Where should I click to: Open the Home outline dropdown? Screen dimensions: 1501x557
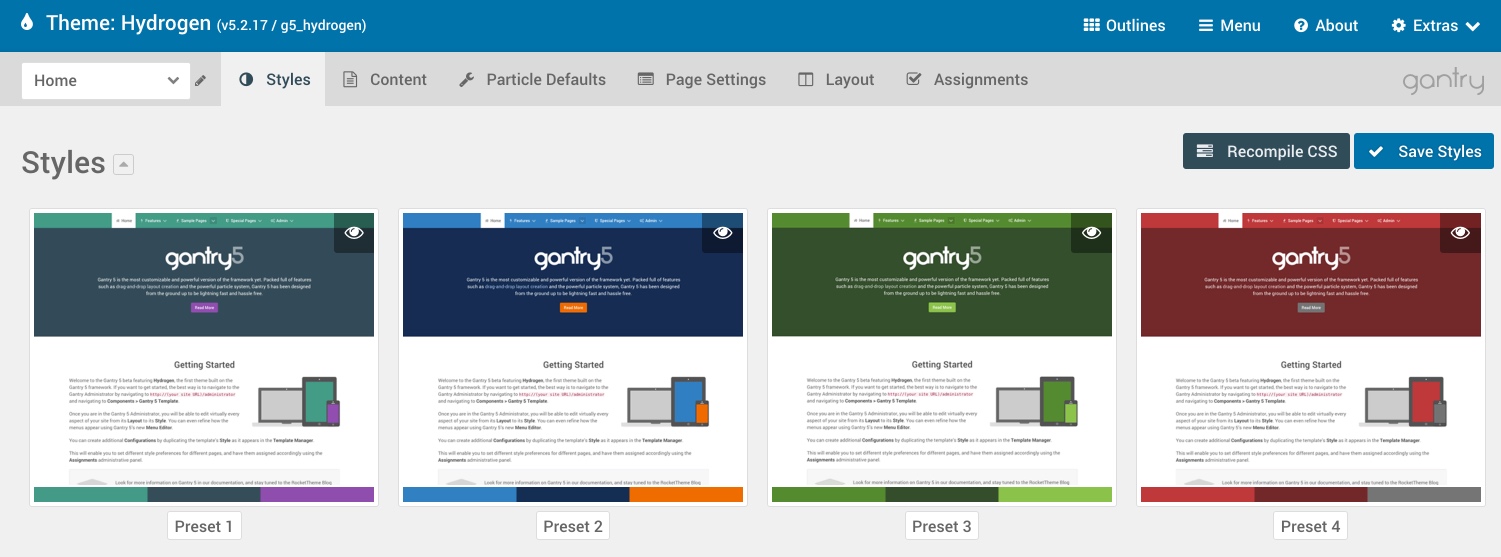coord(105,81)
